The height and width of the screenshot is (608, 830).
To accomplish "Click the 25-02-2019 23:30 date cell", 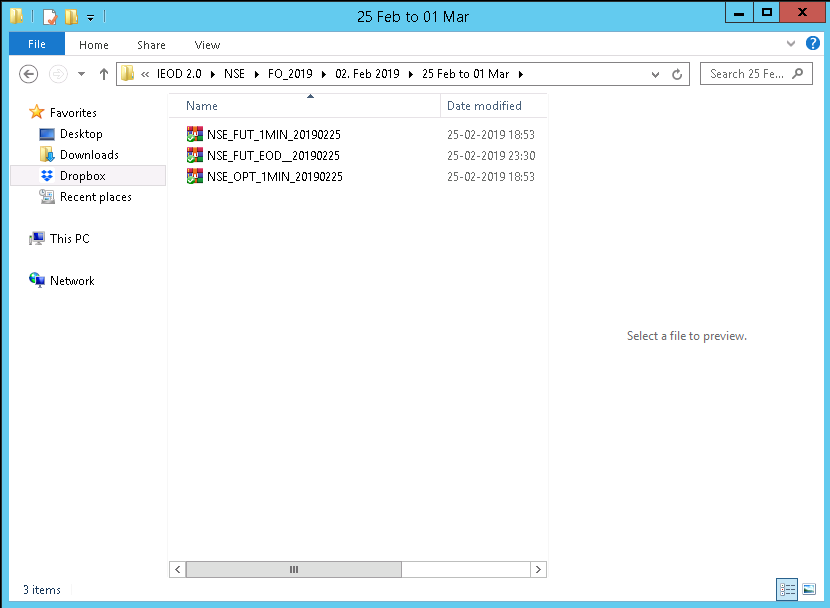I will coord(491,156).
